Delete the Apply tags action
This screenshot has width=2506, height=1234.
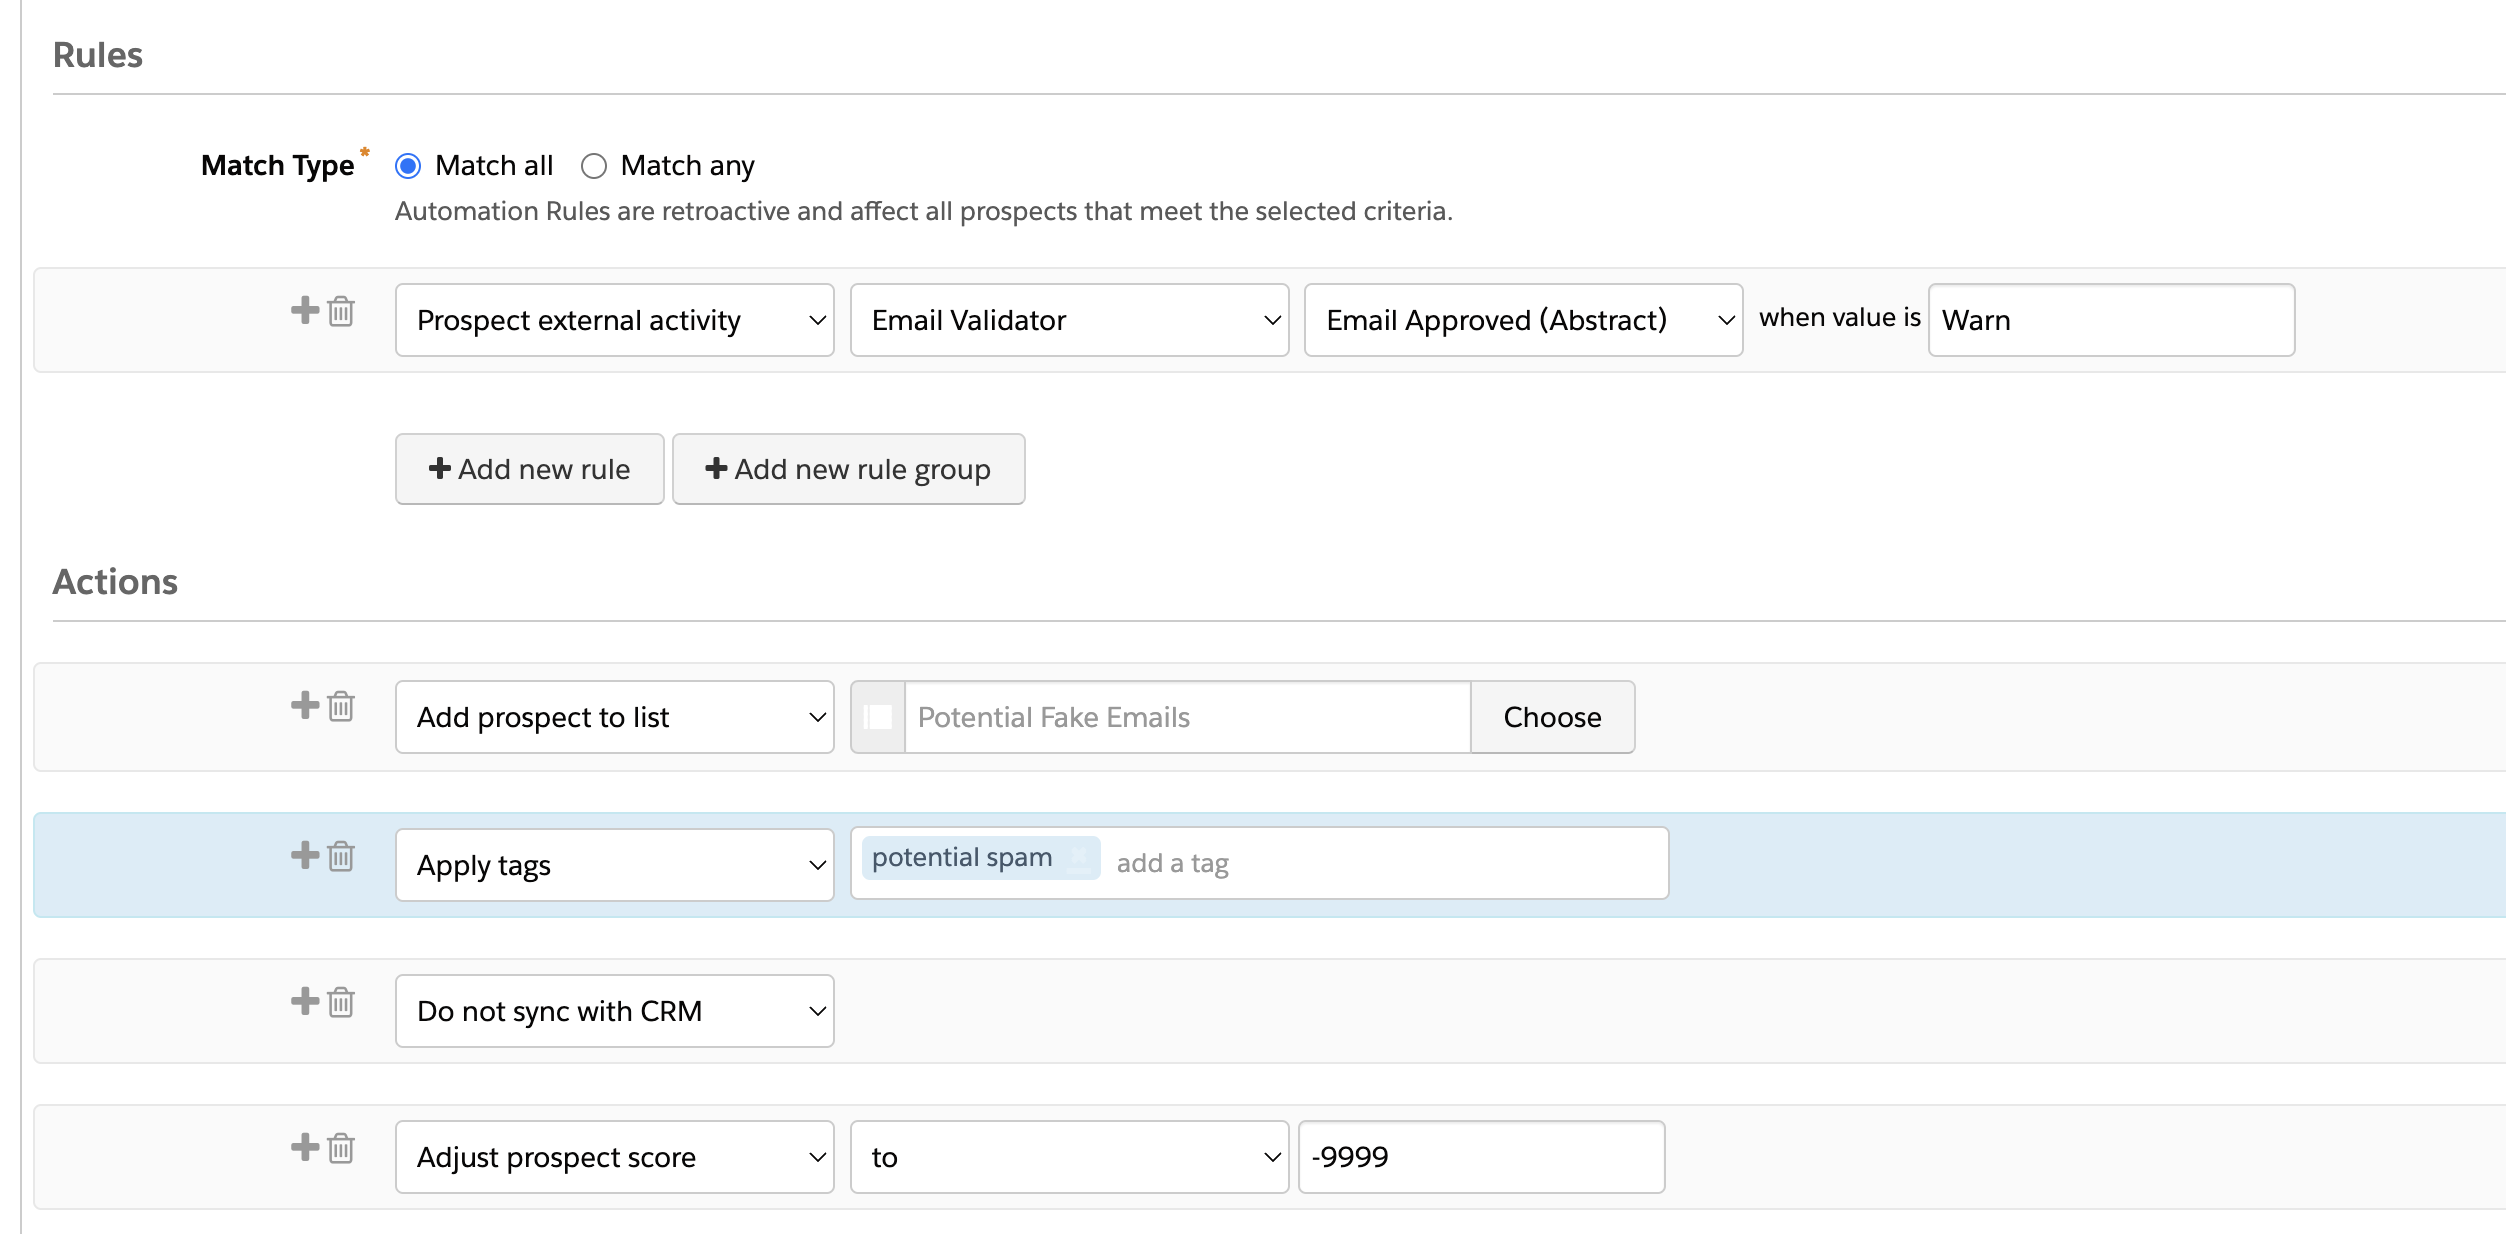(341, 856)
